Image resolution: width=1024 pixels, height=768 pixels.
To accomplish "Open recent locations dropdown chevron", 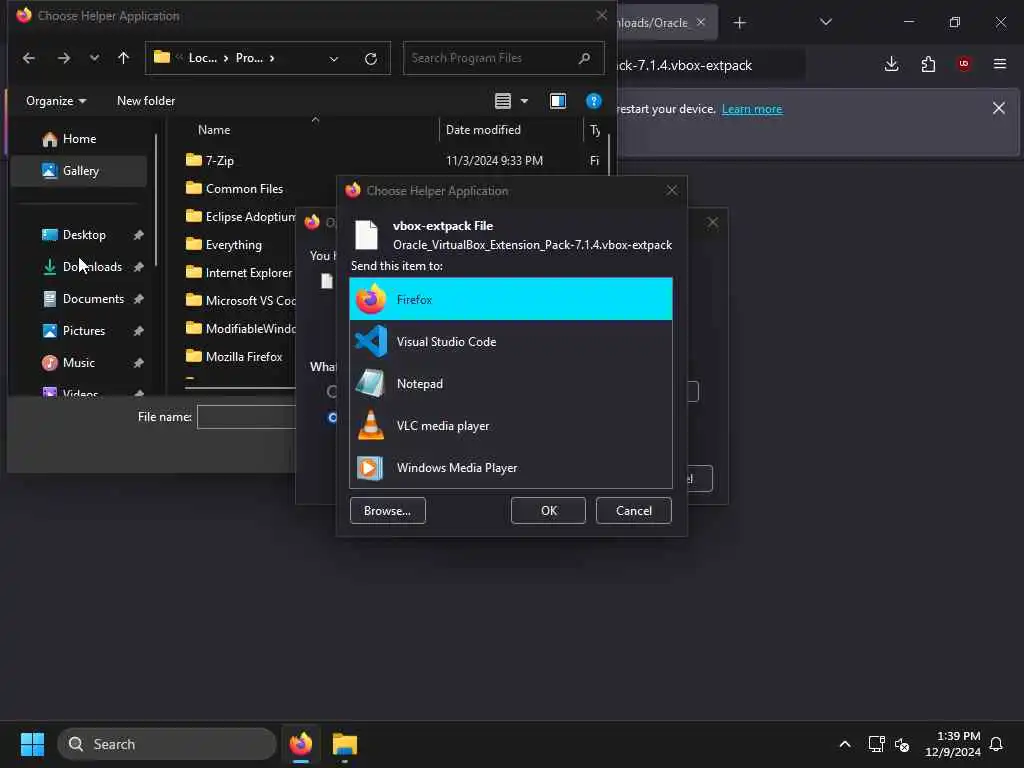I will [x=95, y=58].
